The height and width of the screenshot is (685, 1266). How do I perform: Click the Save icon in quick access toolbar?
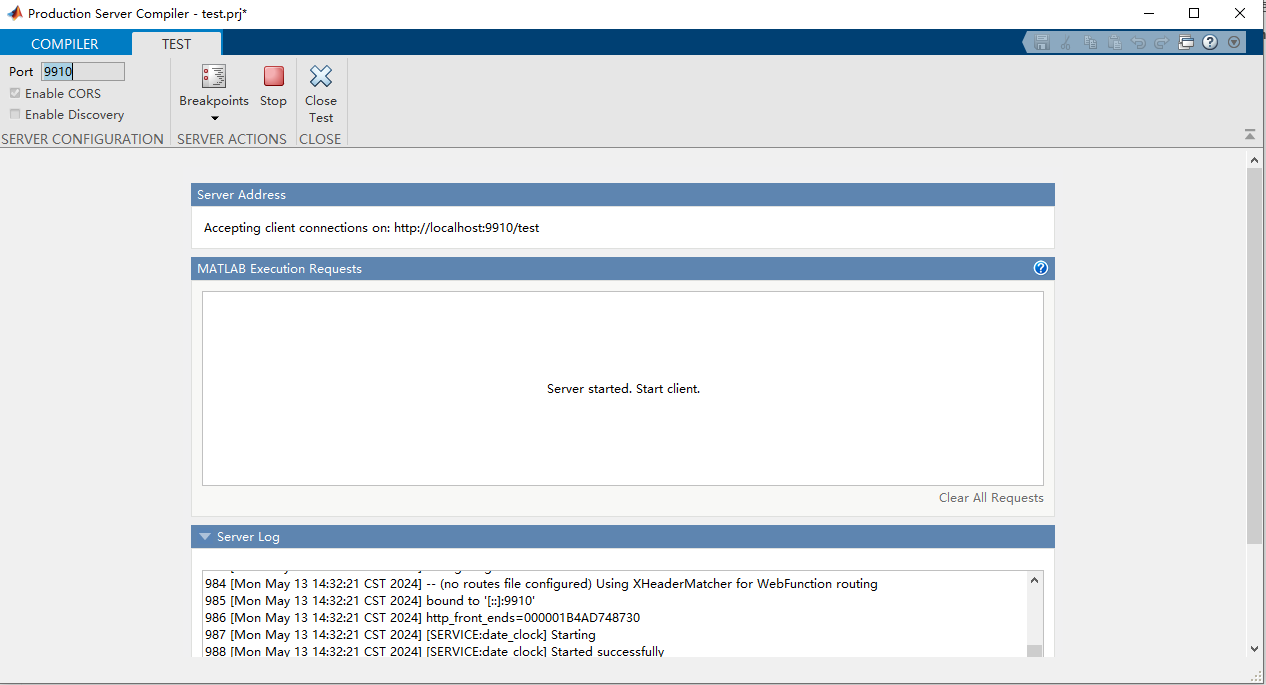[x=1042, y=43]
